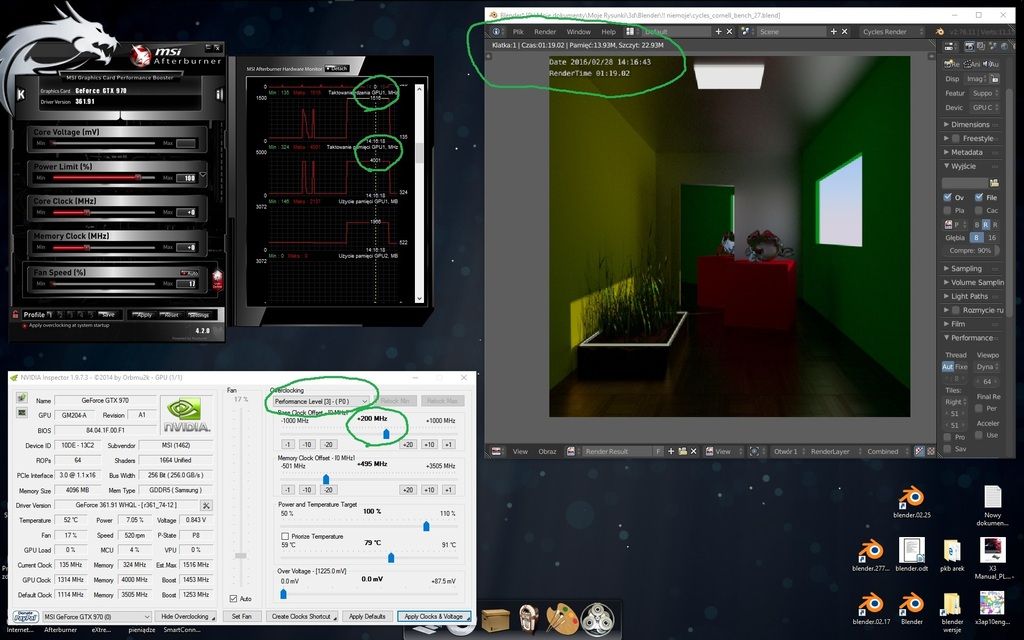Delete the Blender scene with X icon

[x=844, y=31]
